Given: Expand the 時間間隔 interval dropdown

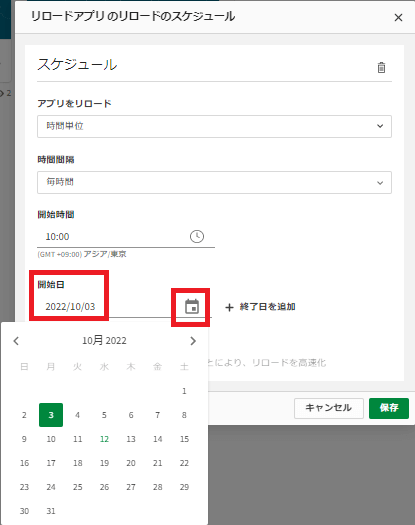Looking at the screenshot, I should point(214,182).
